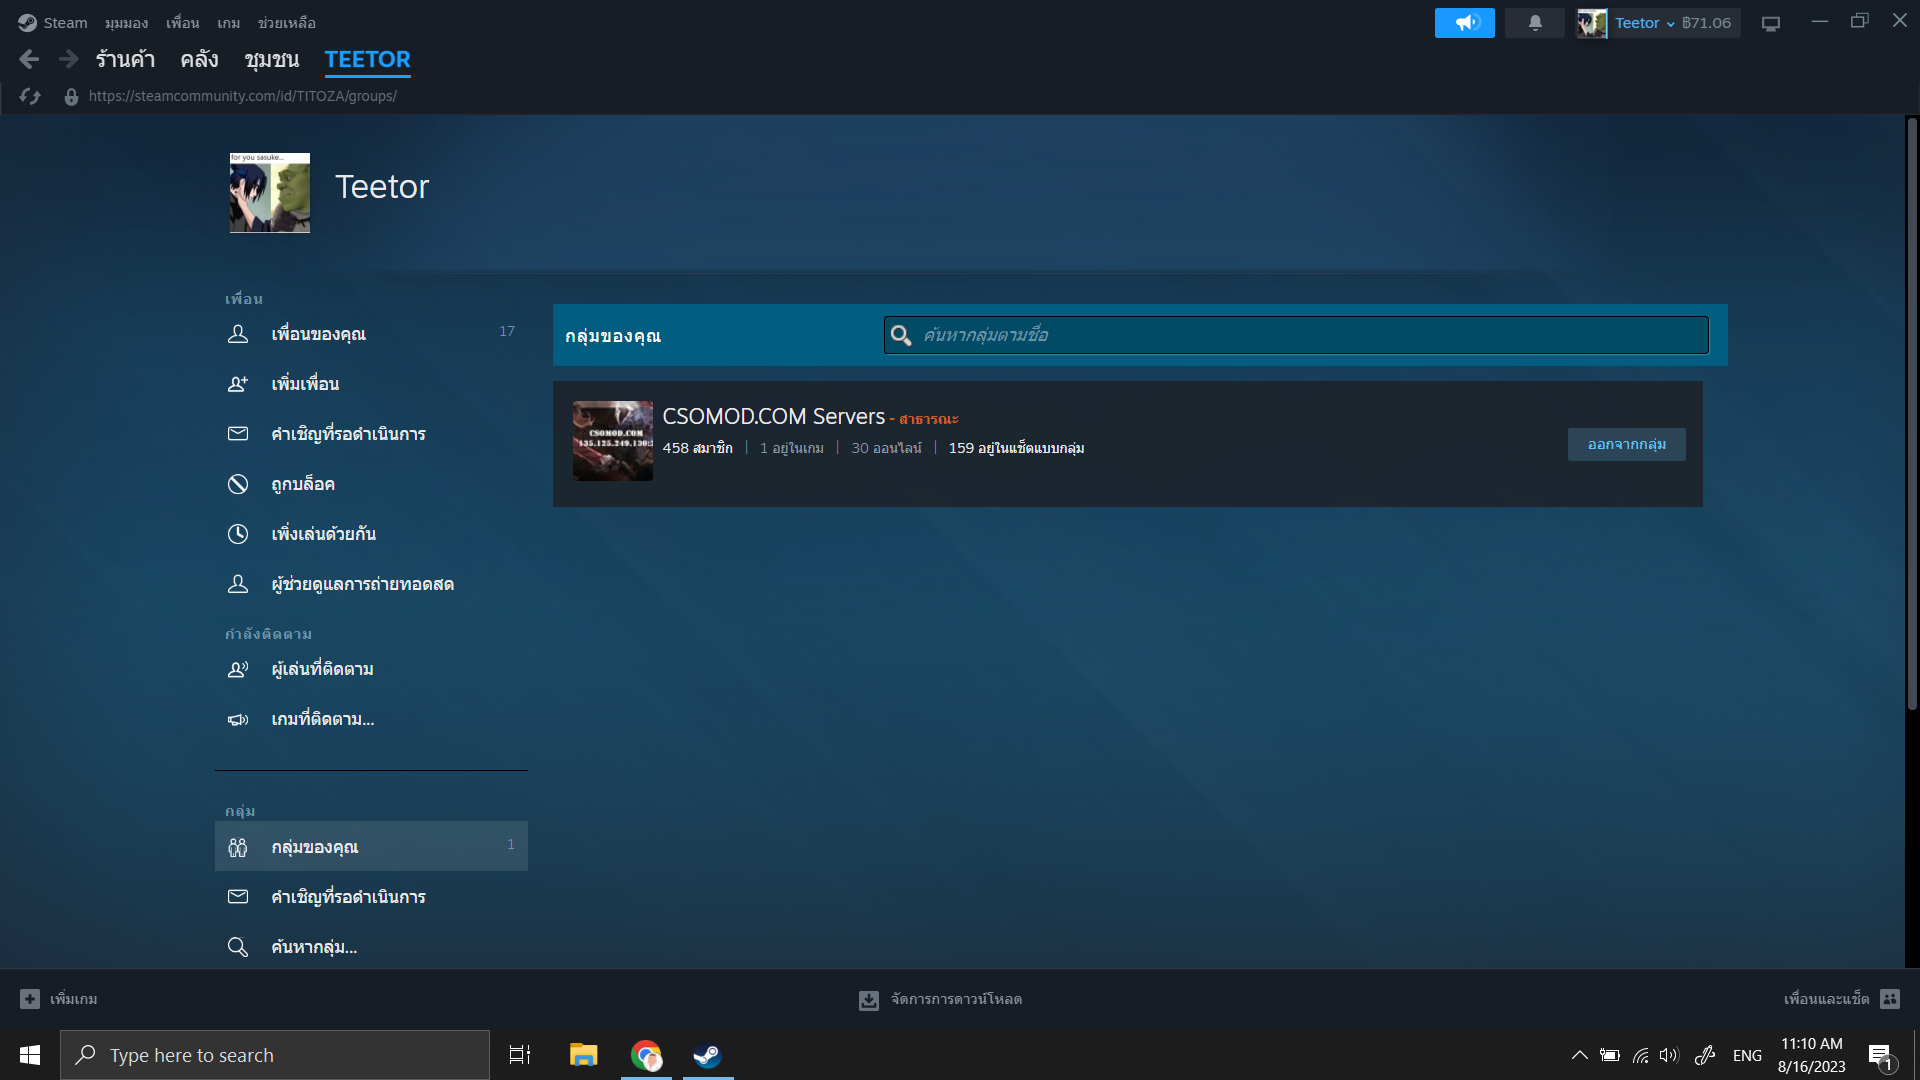This screenshot has width=1920, height=1080.
Task: Click the Add Game plus icon
Action: coord(30,999)
